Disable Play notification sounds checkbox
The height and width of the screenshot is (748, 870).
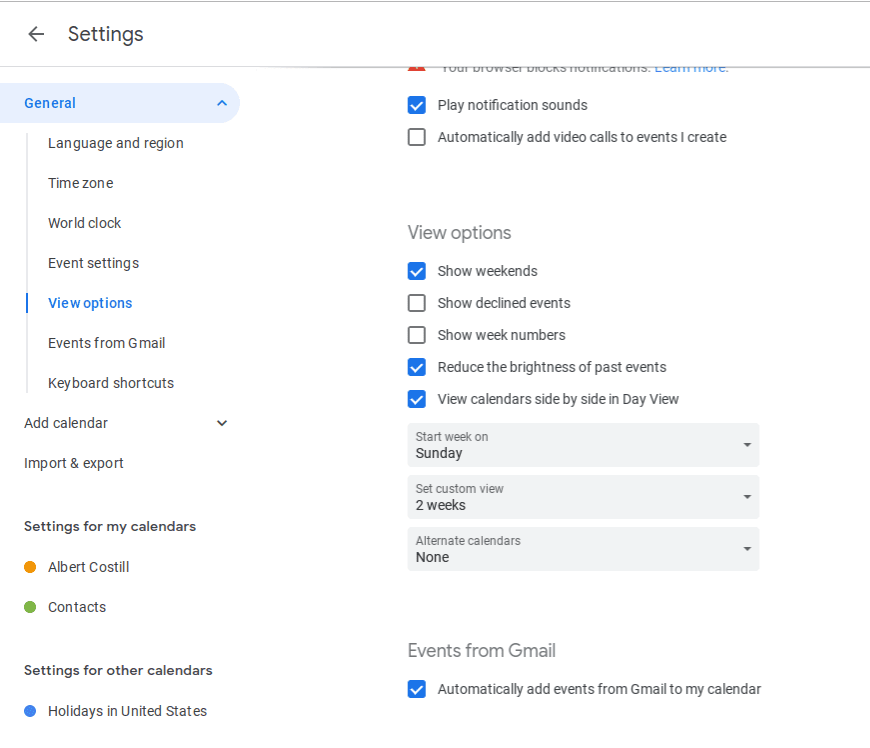[417, 105]
